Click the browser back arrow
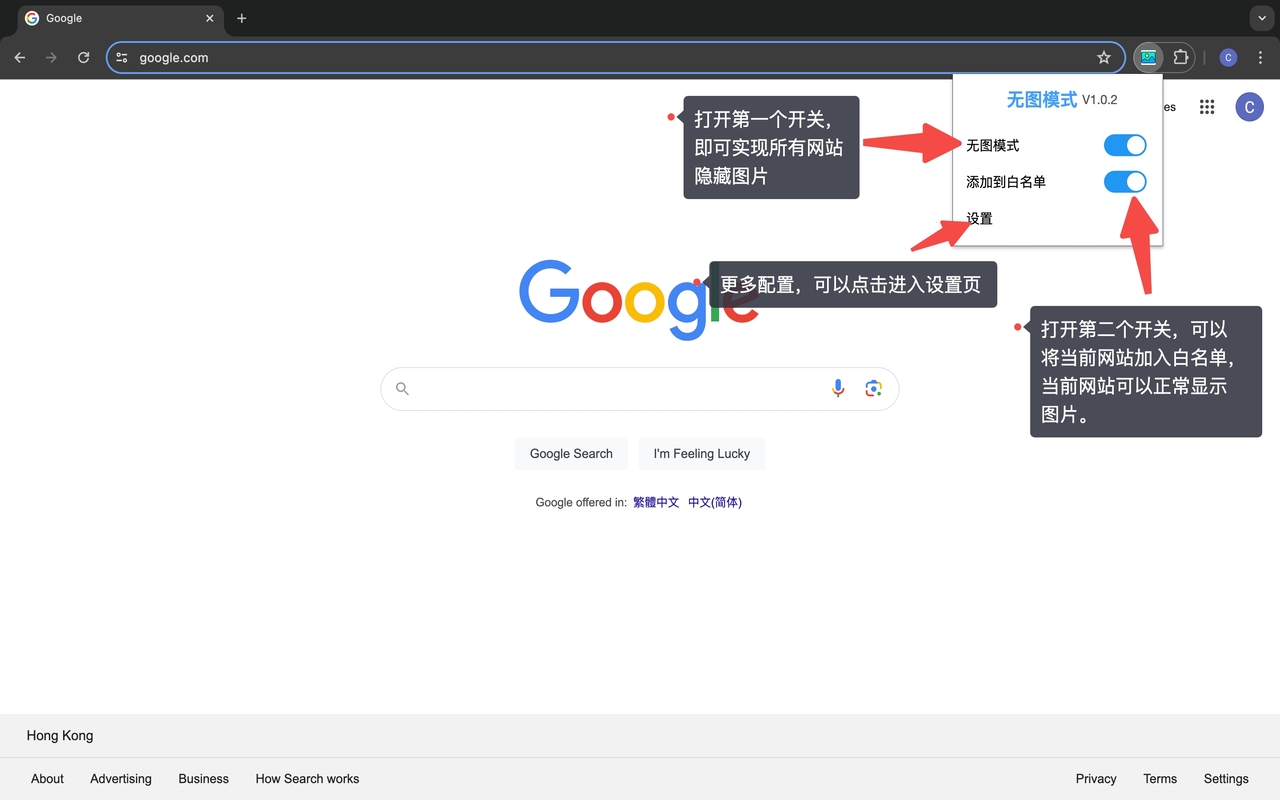 pos(20,58)
